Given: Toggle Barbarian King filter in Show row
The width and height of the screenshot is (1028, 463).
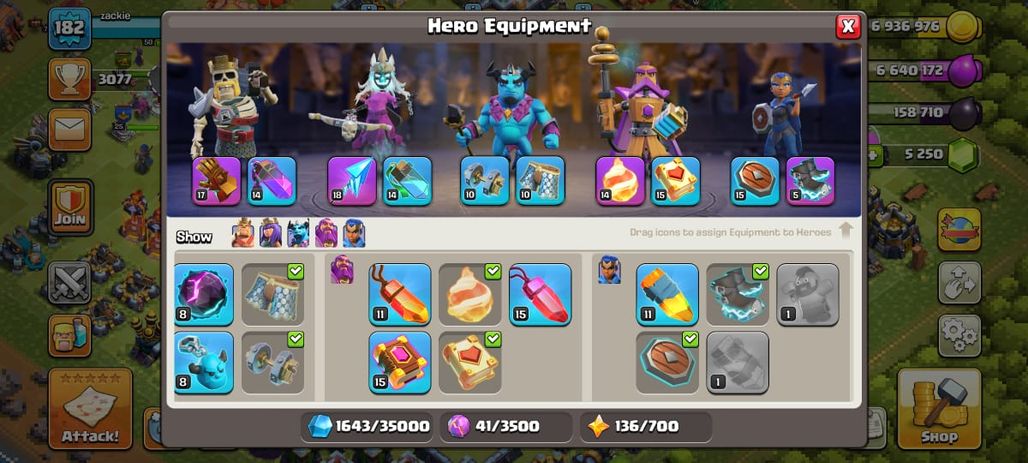Looking at the screenshot, I should tap(243, 233).
